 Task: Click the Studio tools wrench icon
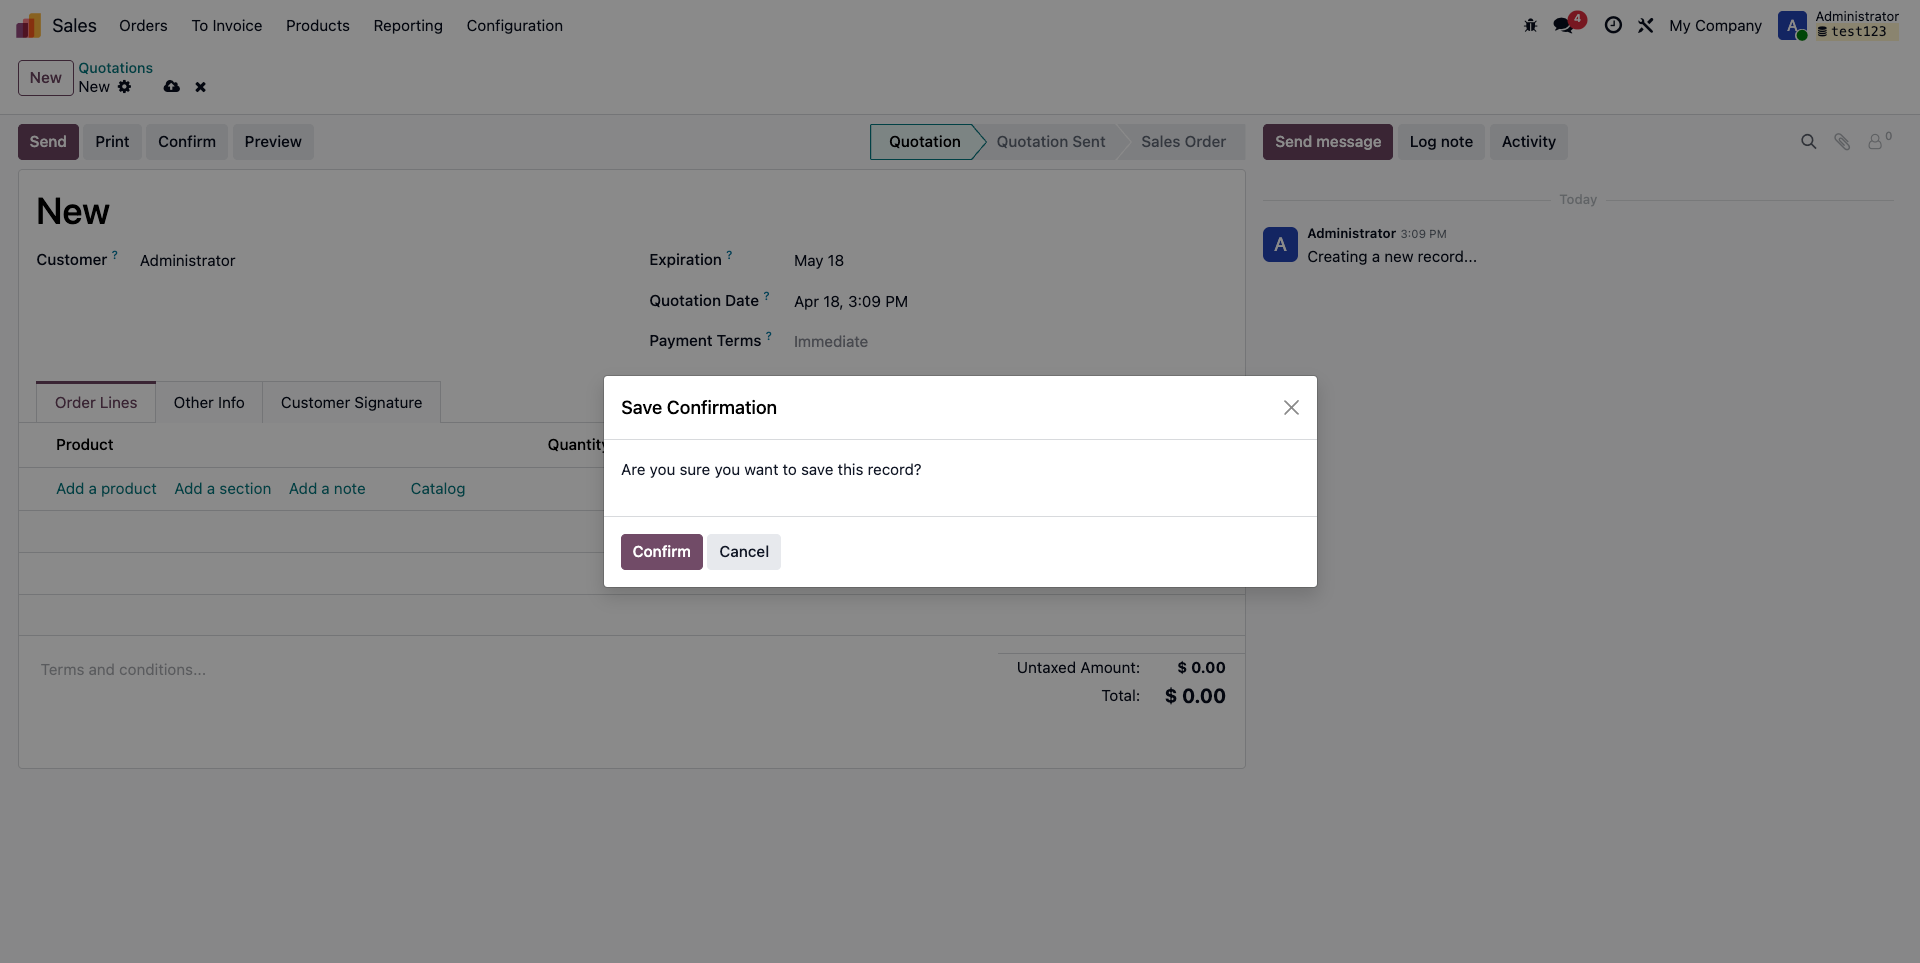click(x=1645, y=26)
